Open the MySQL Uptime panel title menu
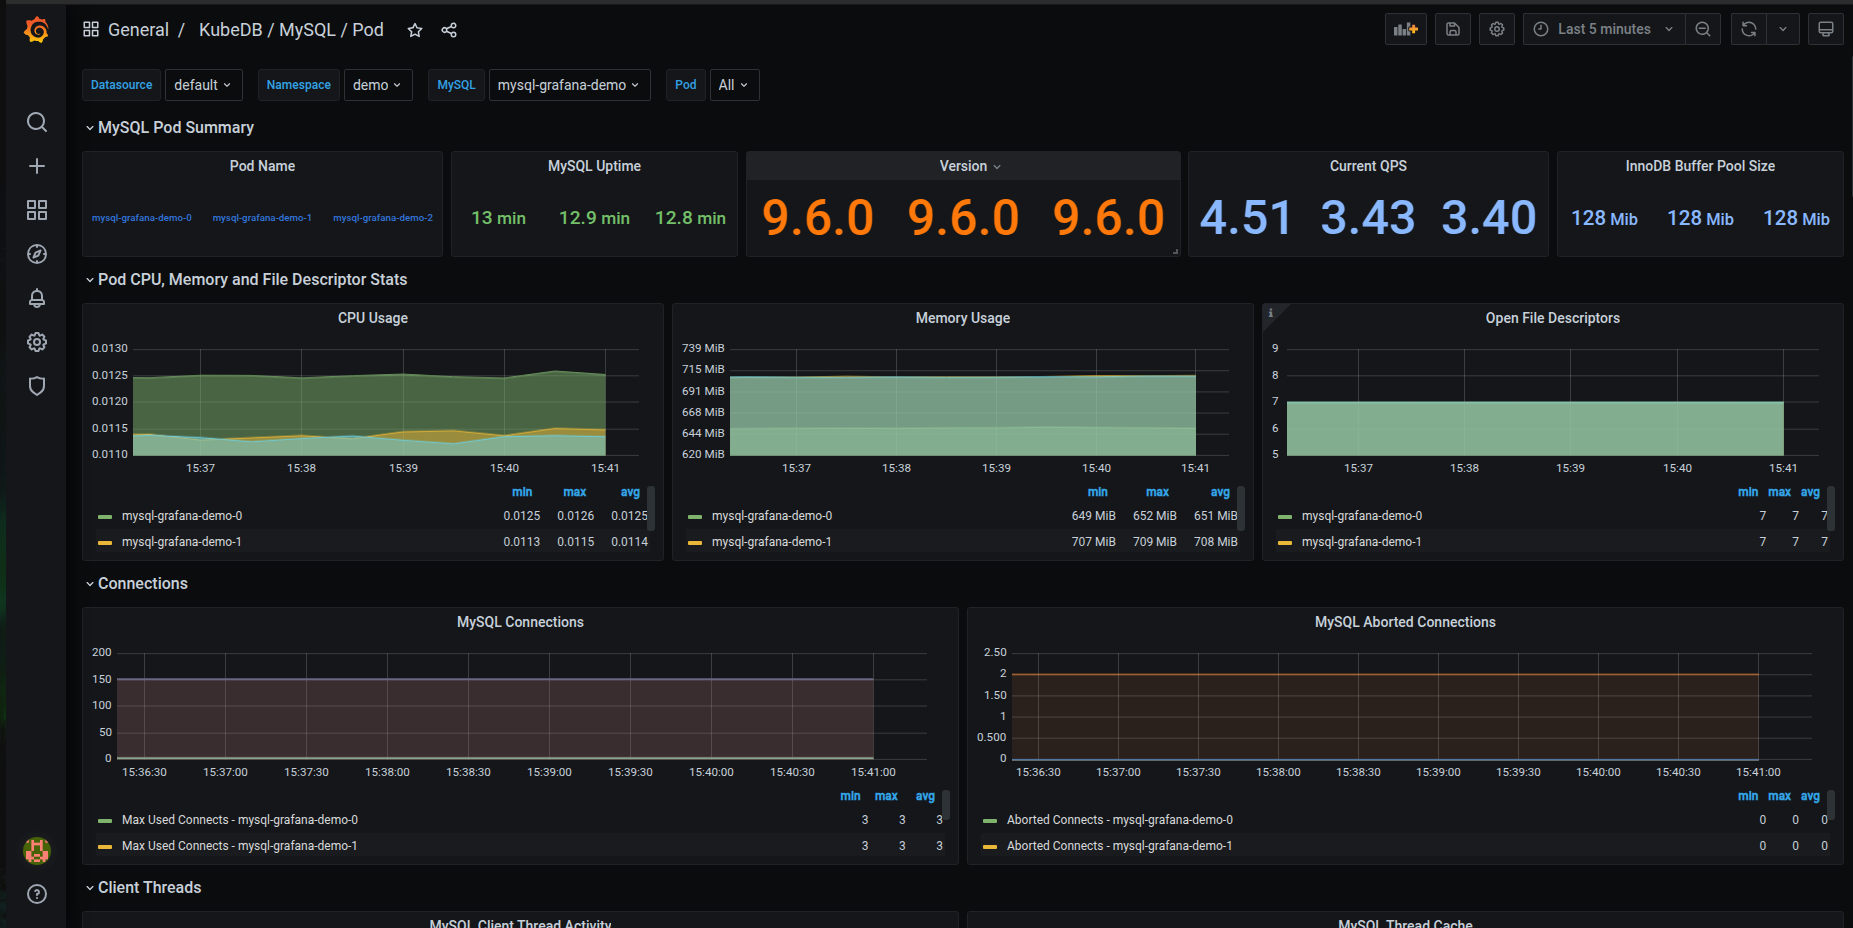The image size is (1853, 928). [x=594, y=166]
